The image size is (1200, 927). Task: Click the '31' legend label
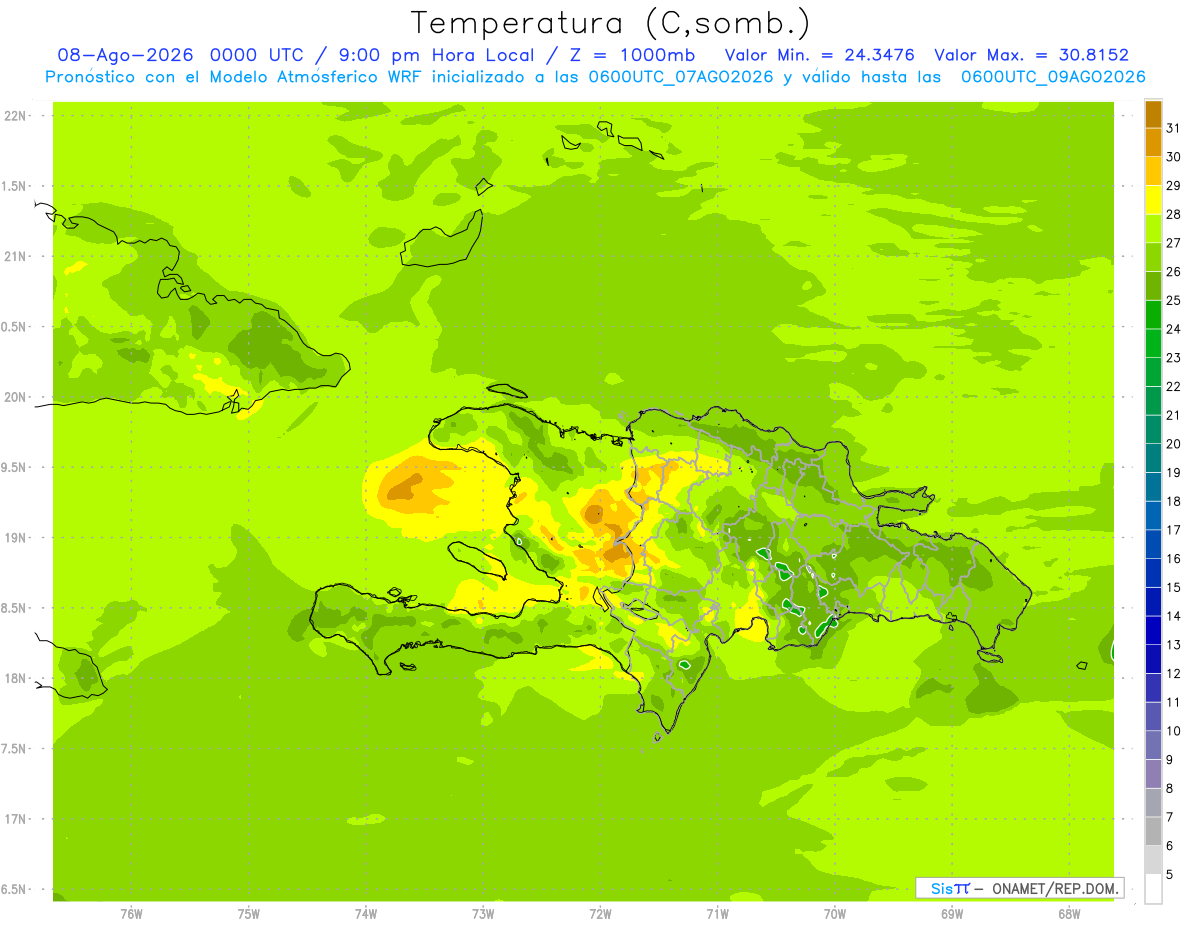pos(1174,128)
